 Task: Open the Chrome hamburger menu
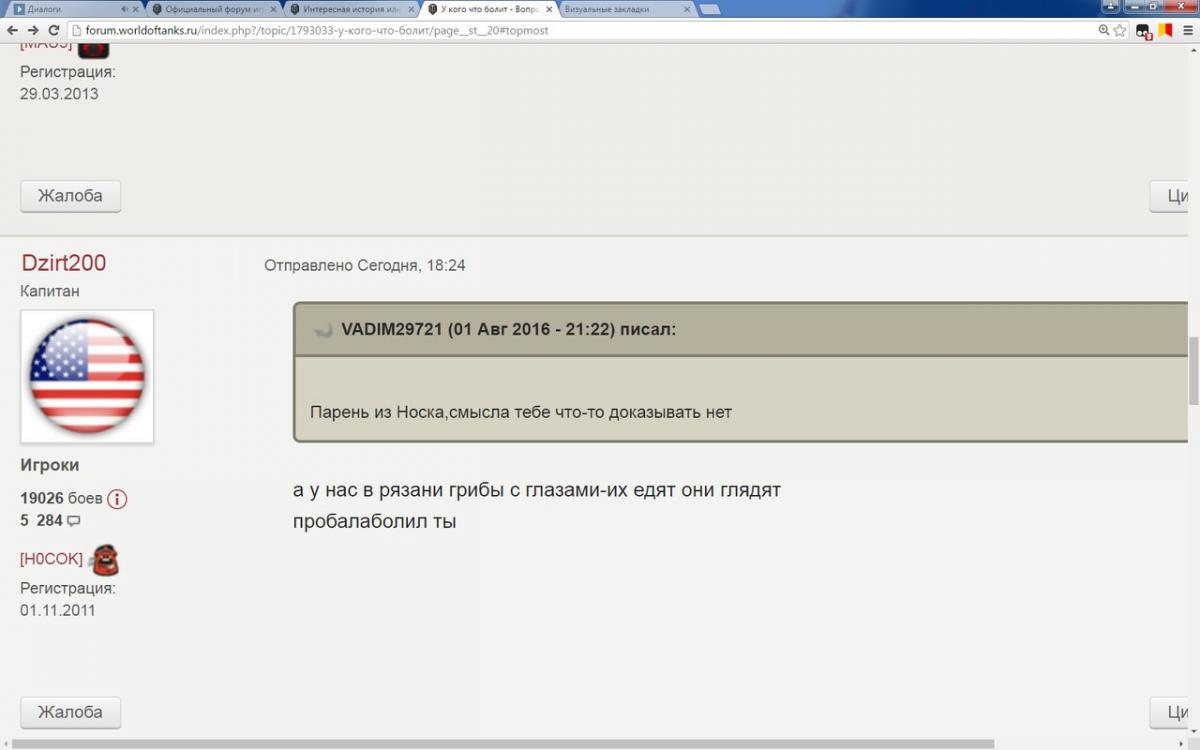click(x=1186, y=30)
